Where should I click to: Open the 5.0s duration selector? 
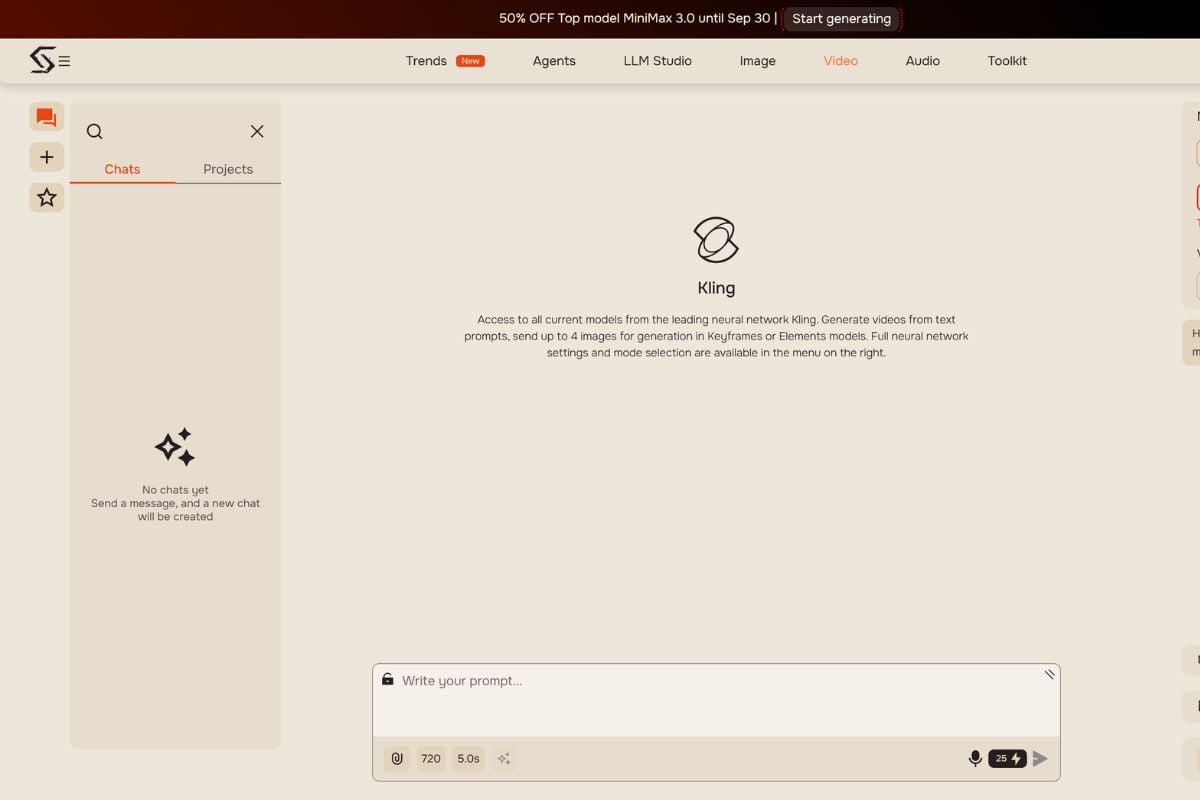[x=468, y=758]
